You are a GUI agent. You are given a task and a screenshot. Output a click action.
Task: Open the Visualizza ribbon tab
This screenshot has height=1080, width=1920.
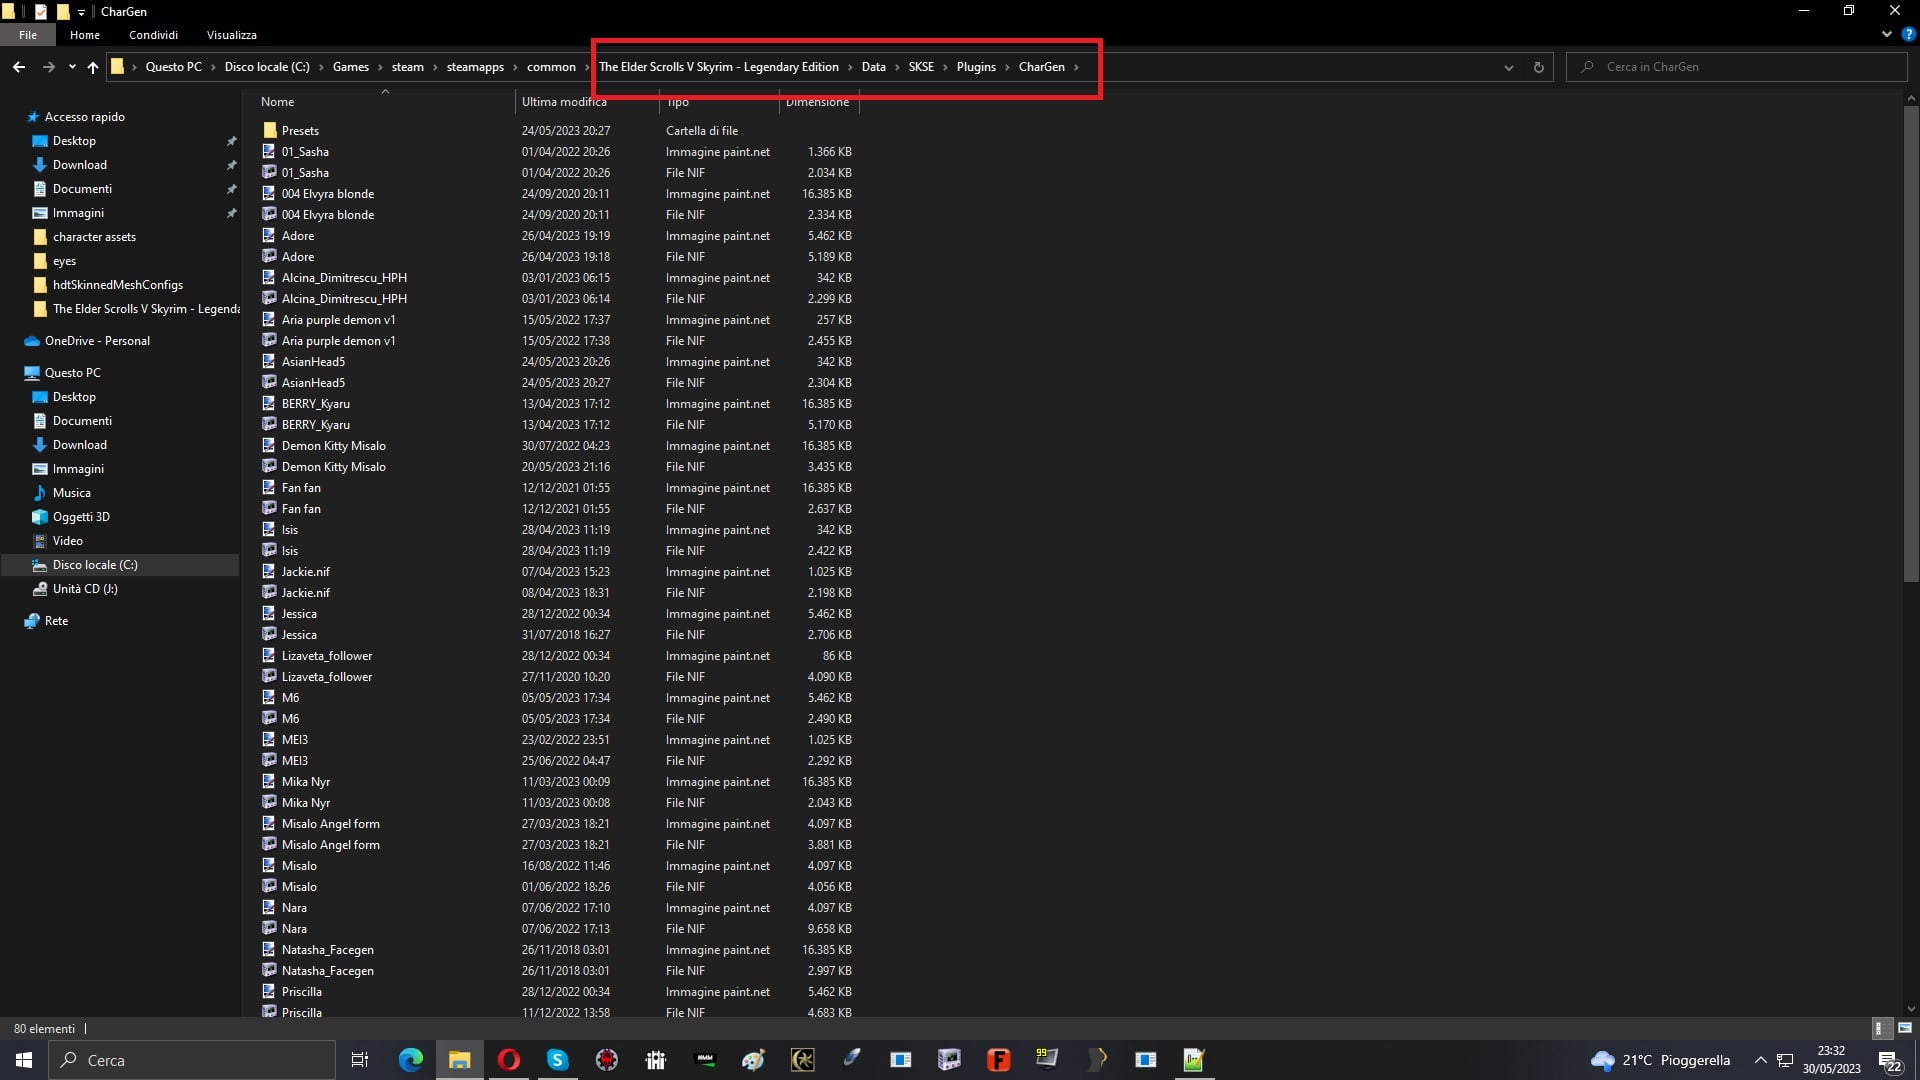pos(232,35)
